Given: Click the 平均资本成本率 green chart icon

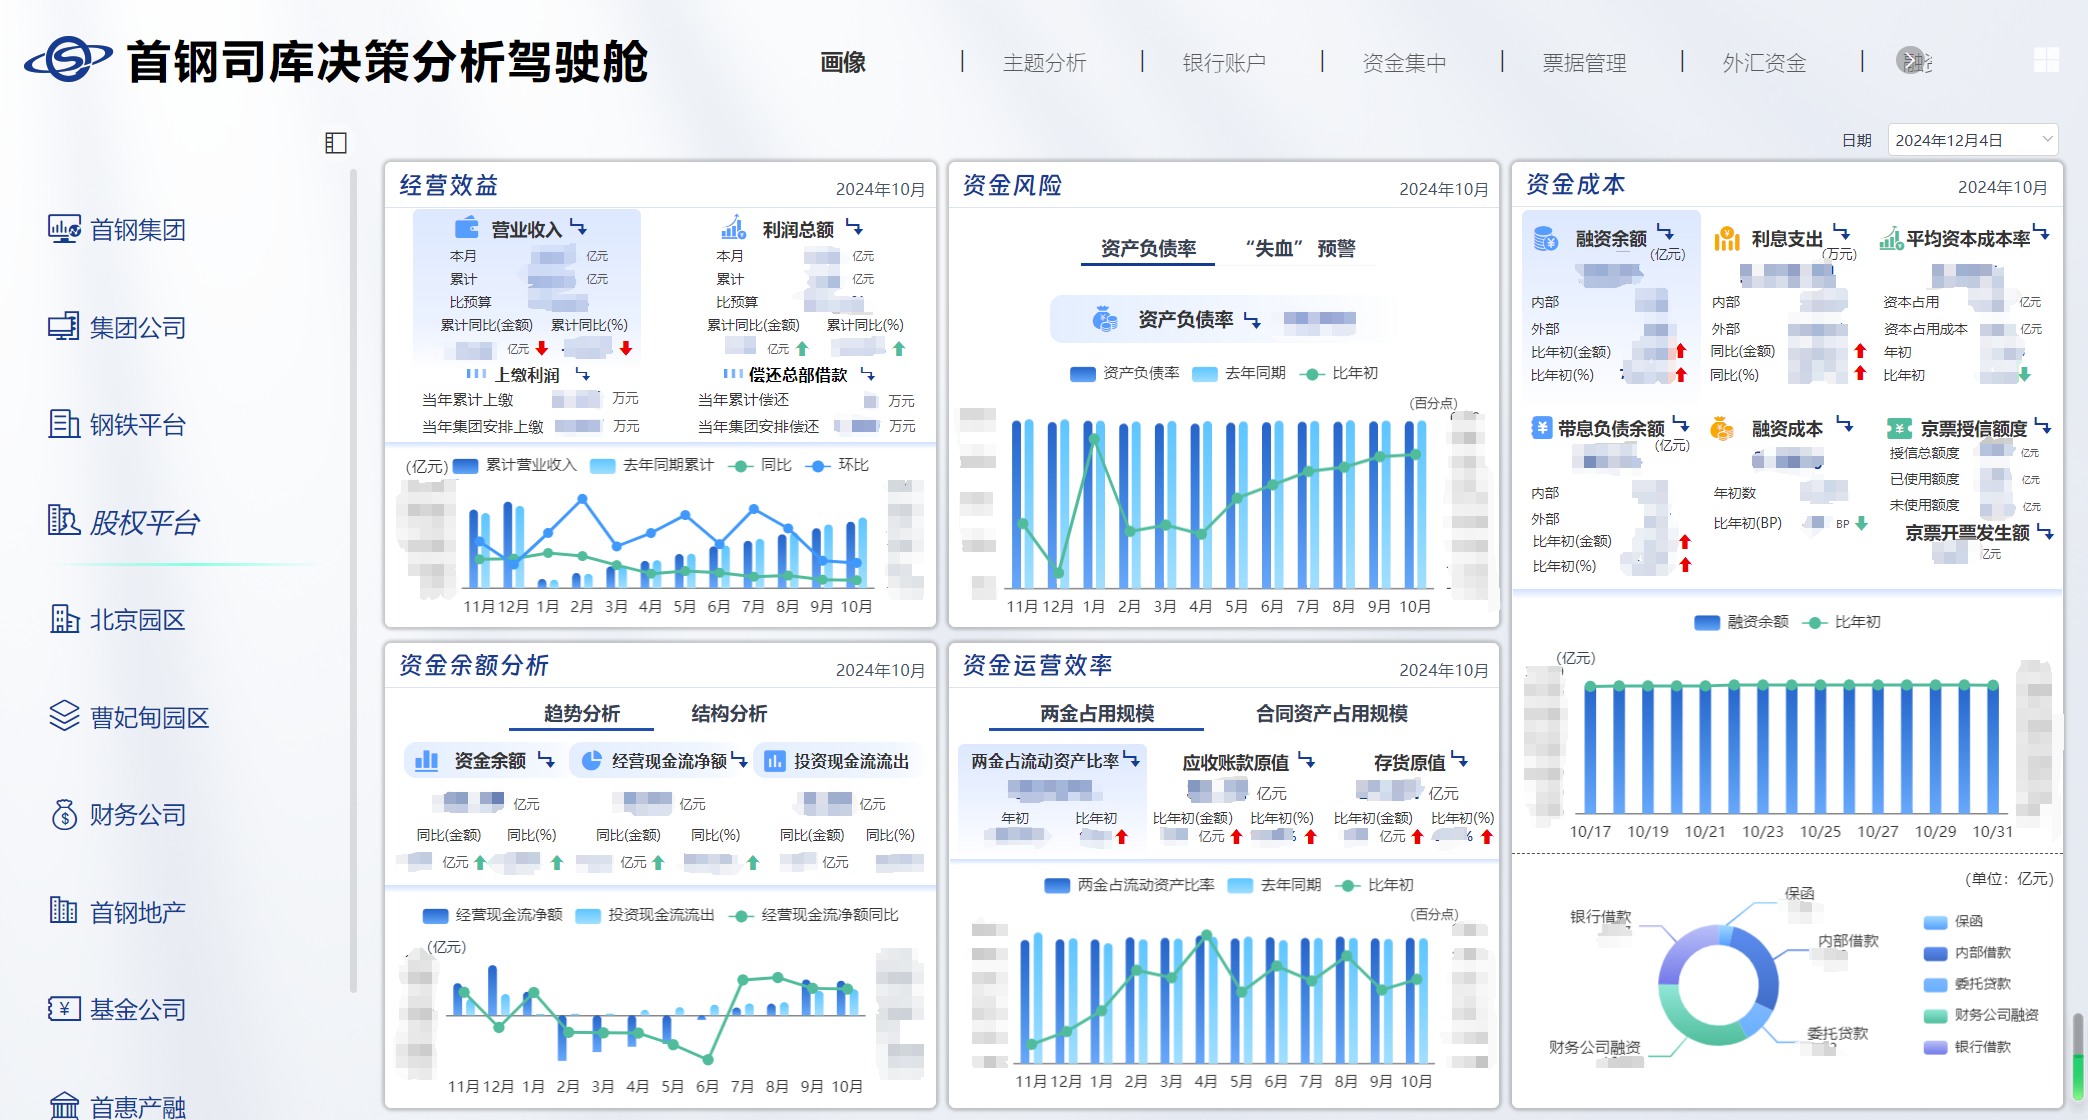Looking at the screenshot, I should 1891,238.
